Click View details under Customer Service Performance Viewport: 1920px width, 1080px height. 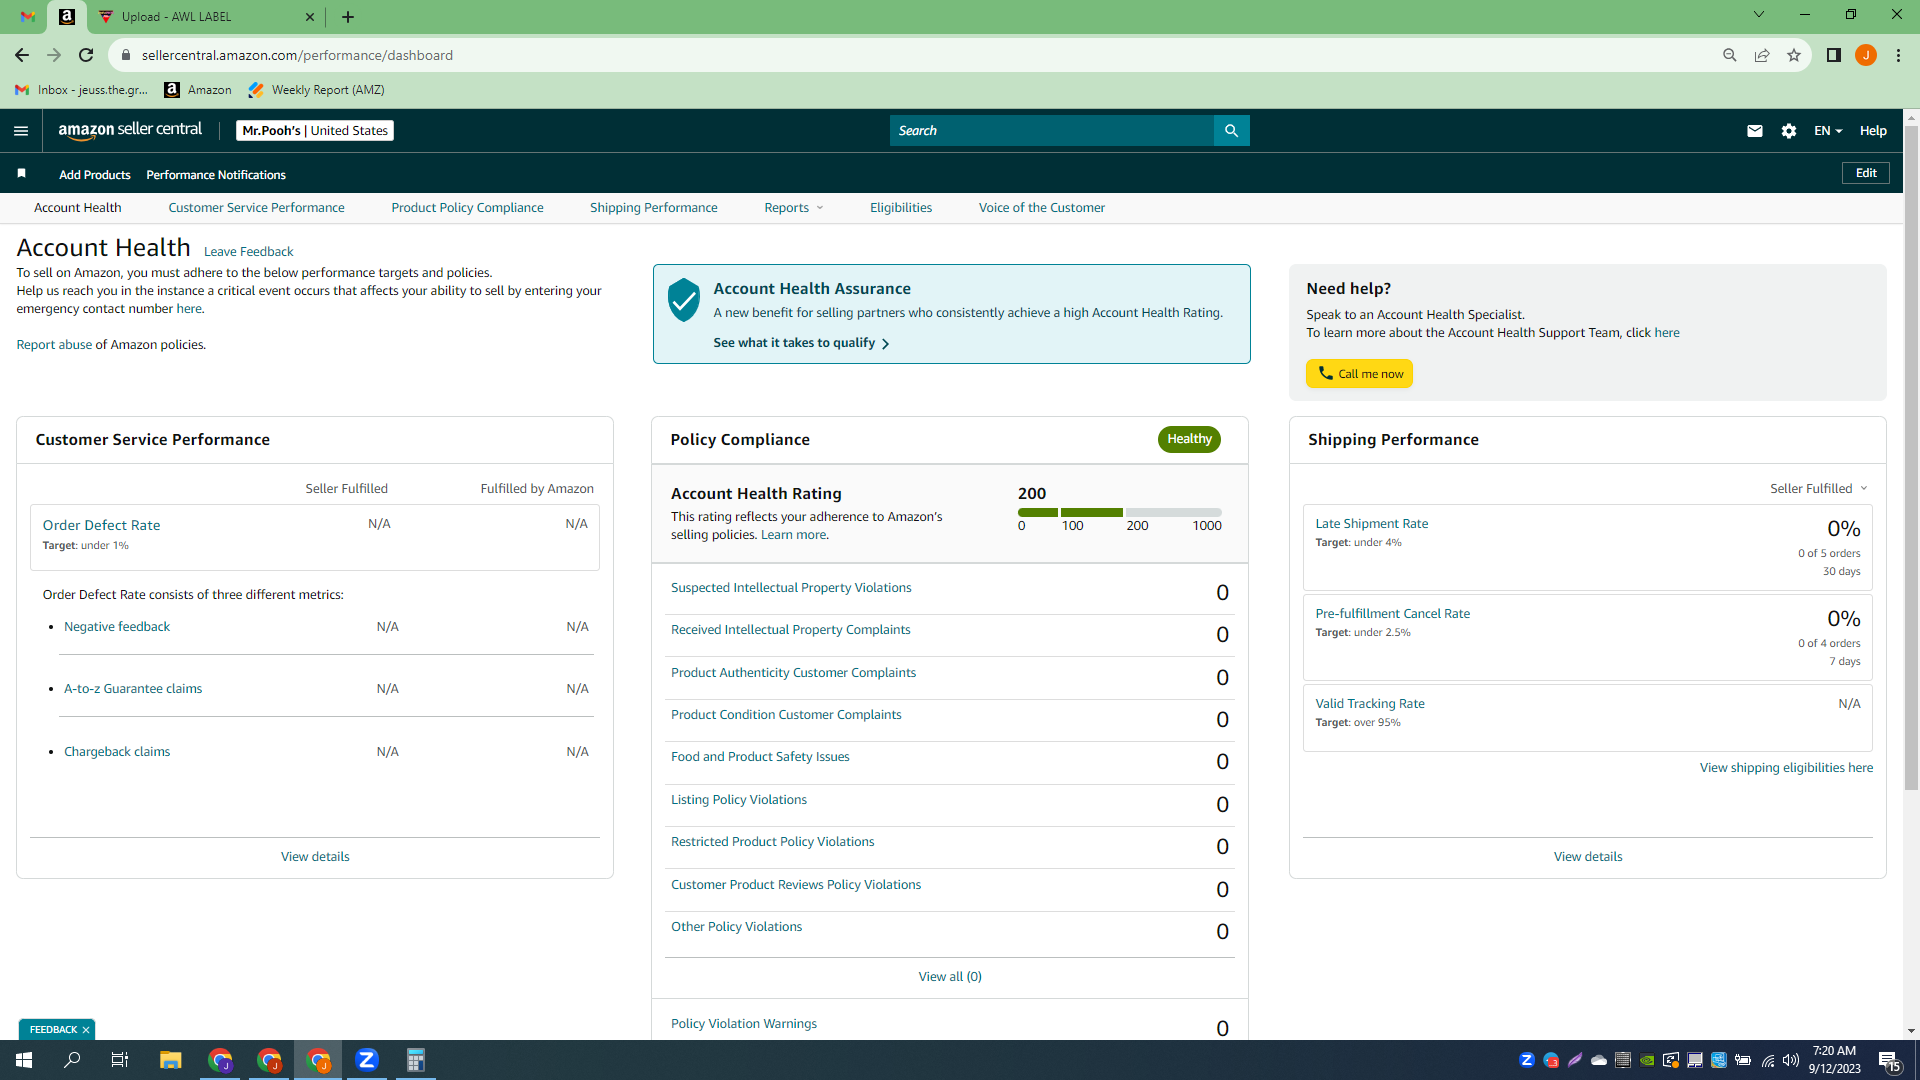coord(315,857)
